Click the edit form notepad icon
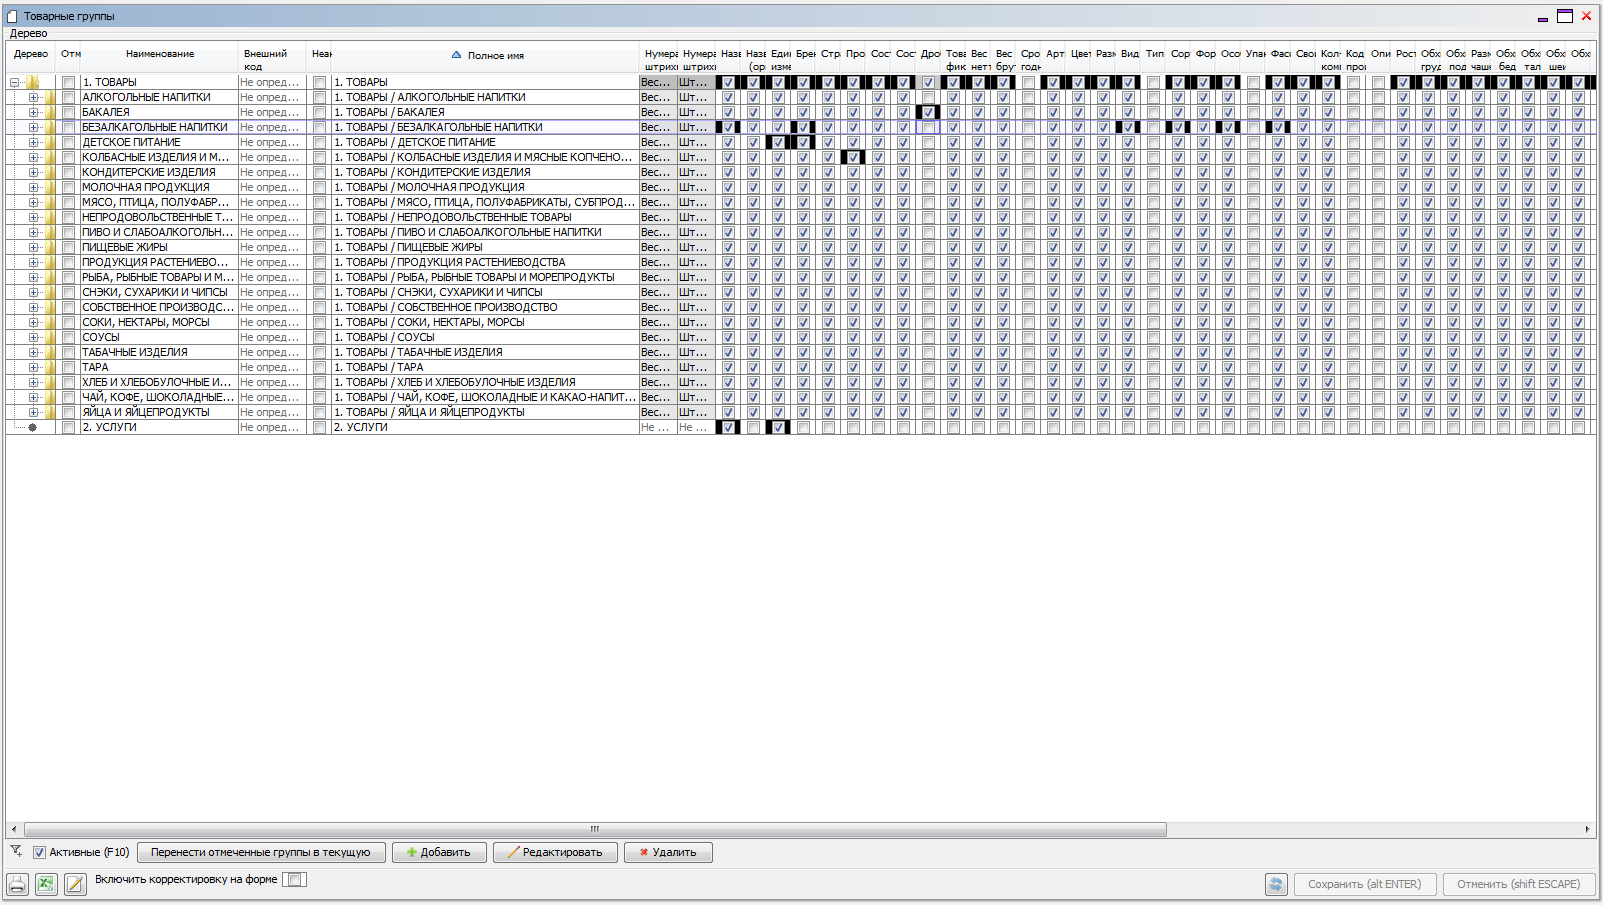This screenshot has width=1603, height=905. click(75, 884)
